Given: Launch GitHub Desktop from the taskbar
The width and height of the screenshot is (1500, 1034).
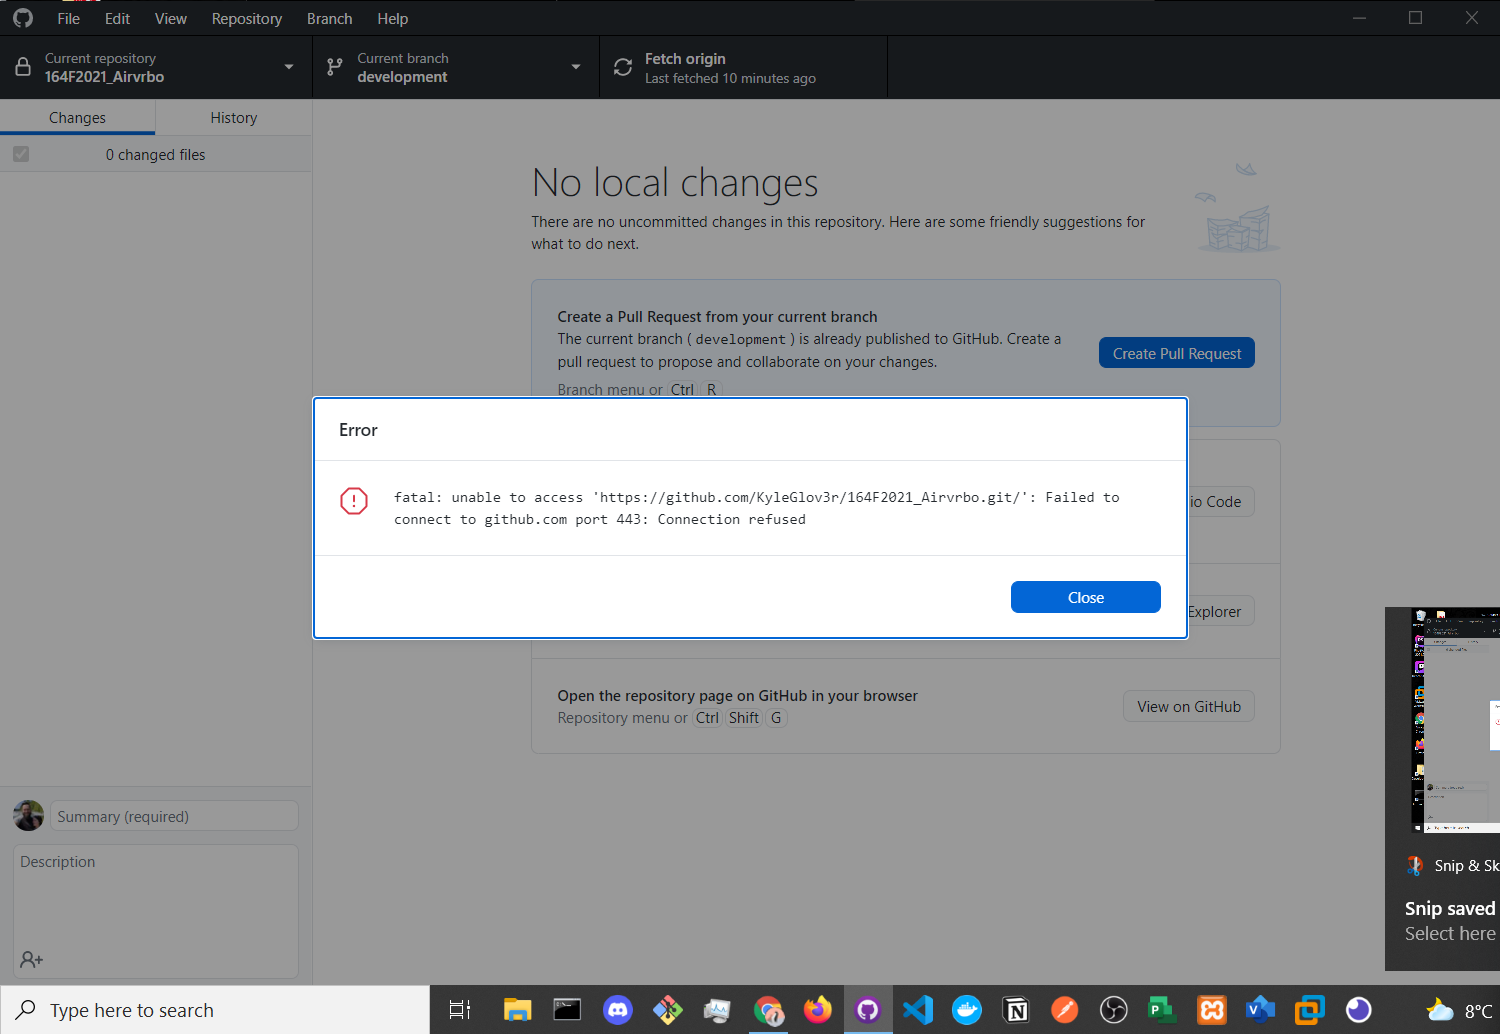Looking at the screenshot, I should click(x=867, y=1009).
